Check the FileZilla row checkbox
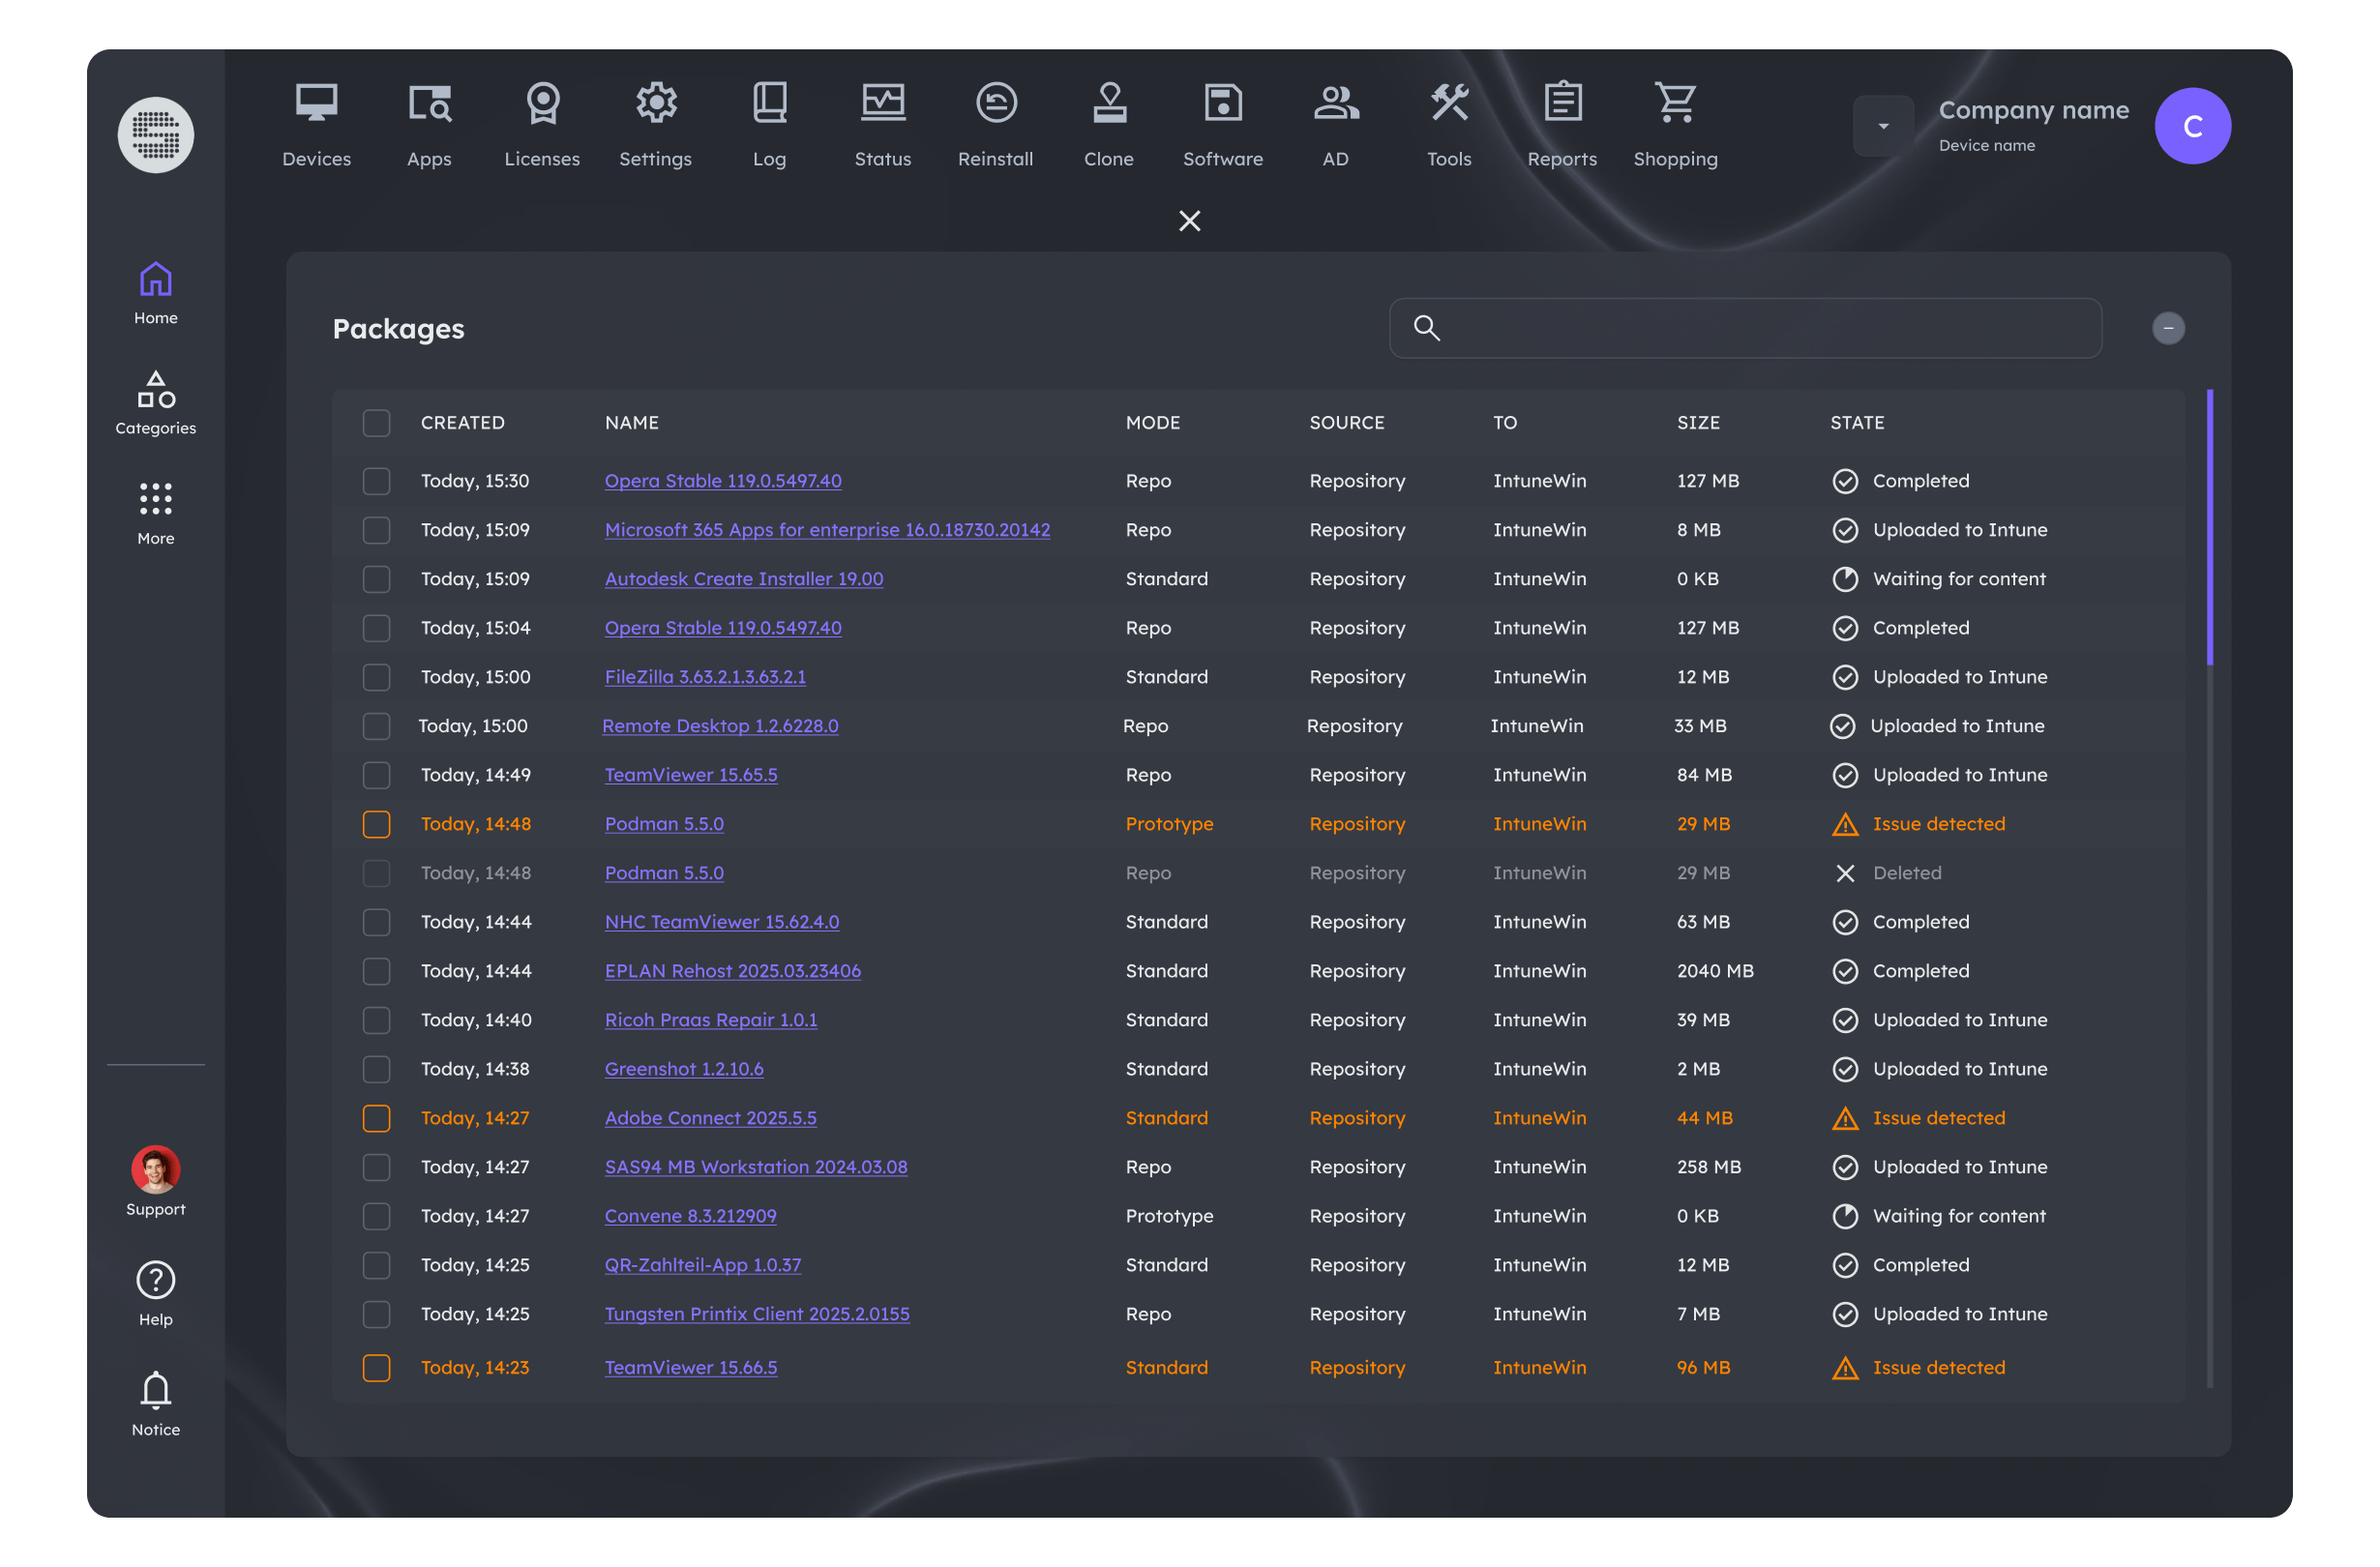The image size is (2380, 1567). pos(376,677)
